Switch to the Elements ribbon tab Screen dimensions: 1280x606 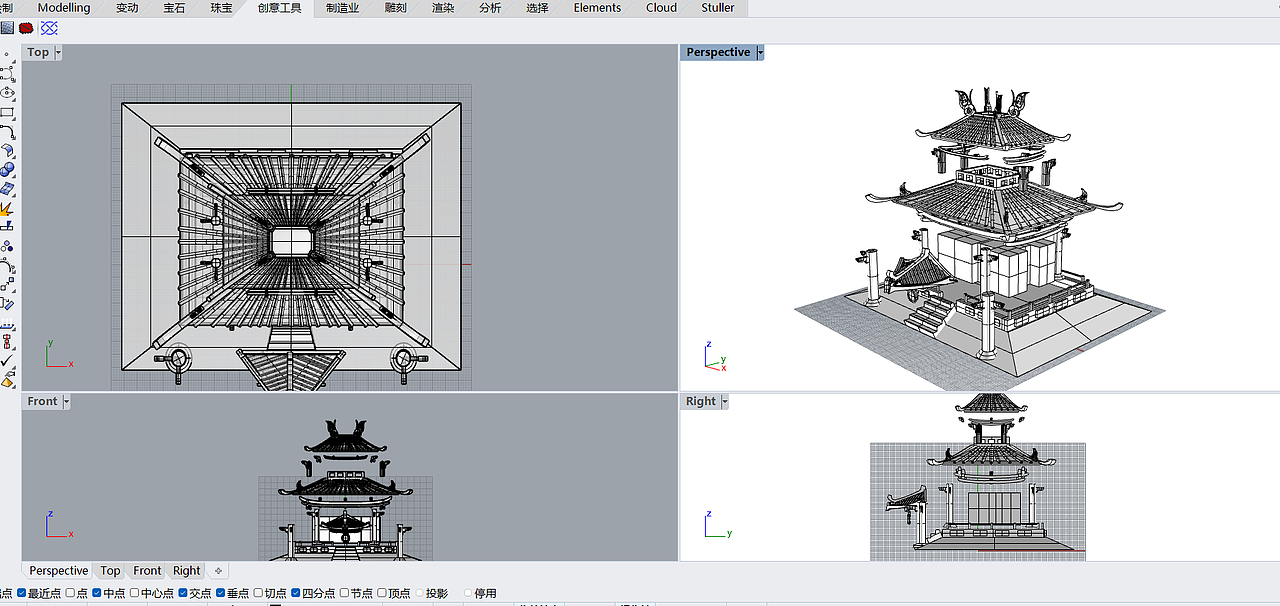[x=597, y=8]
